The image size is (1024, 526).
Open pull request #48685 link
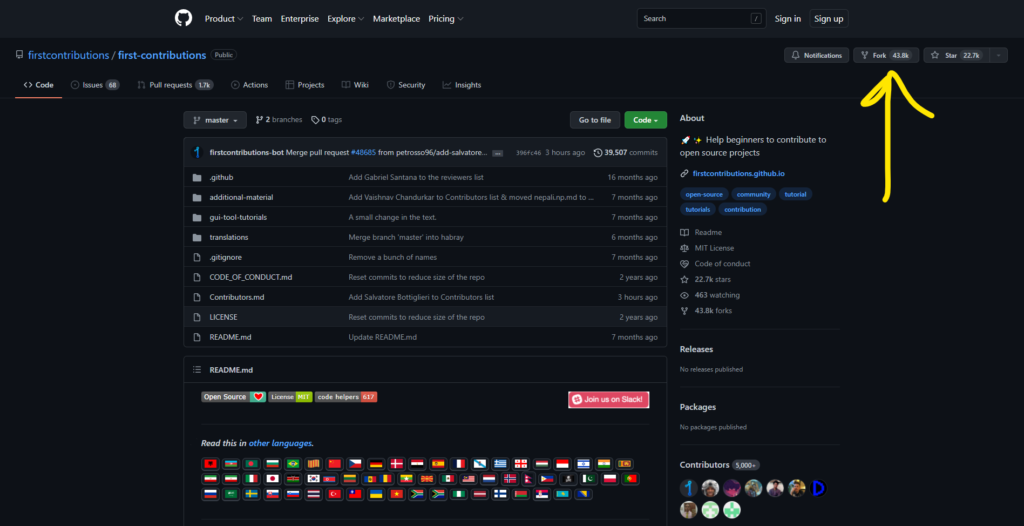(x=363, y=153)
